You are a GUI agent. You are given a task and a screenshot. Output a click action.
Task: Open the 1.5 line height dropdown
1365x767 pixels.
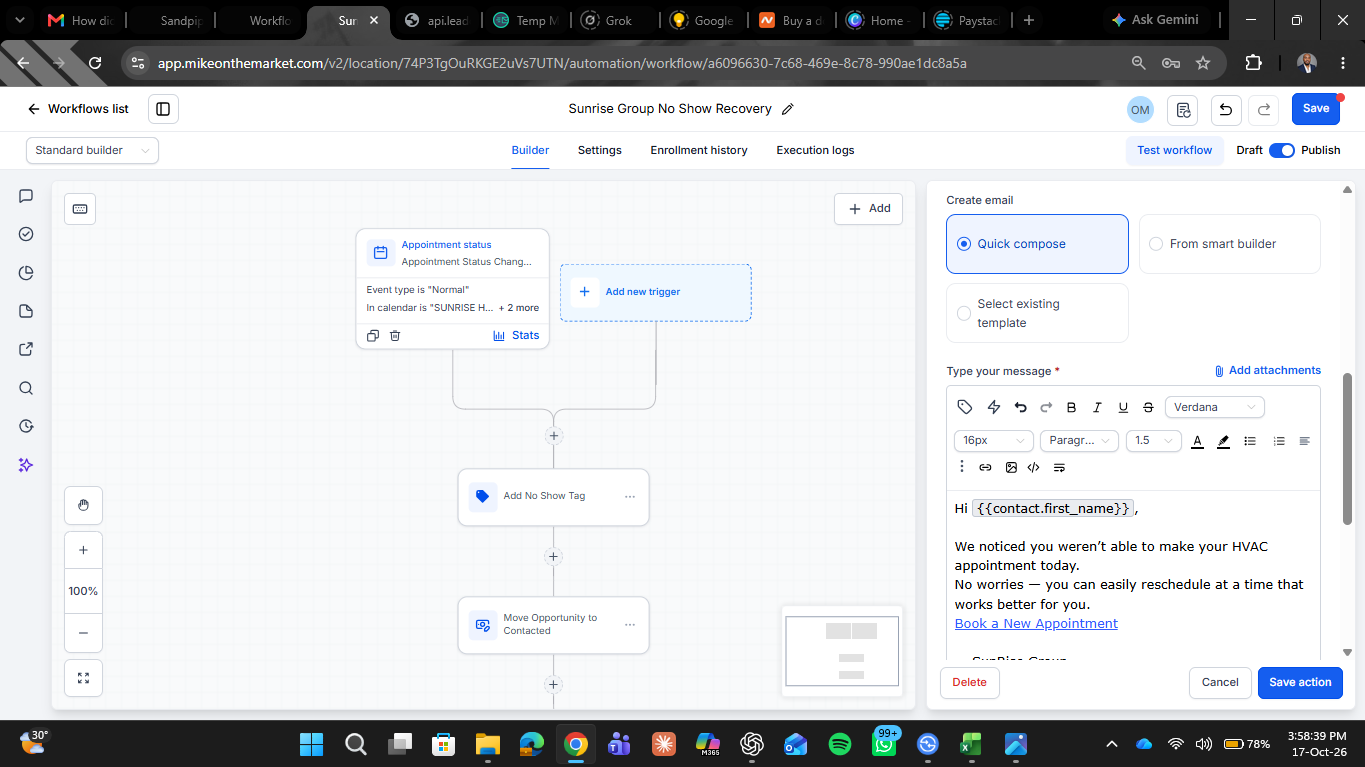coord(1154,441)
